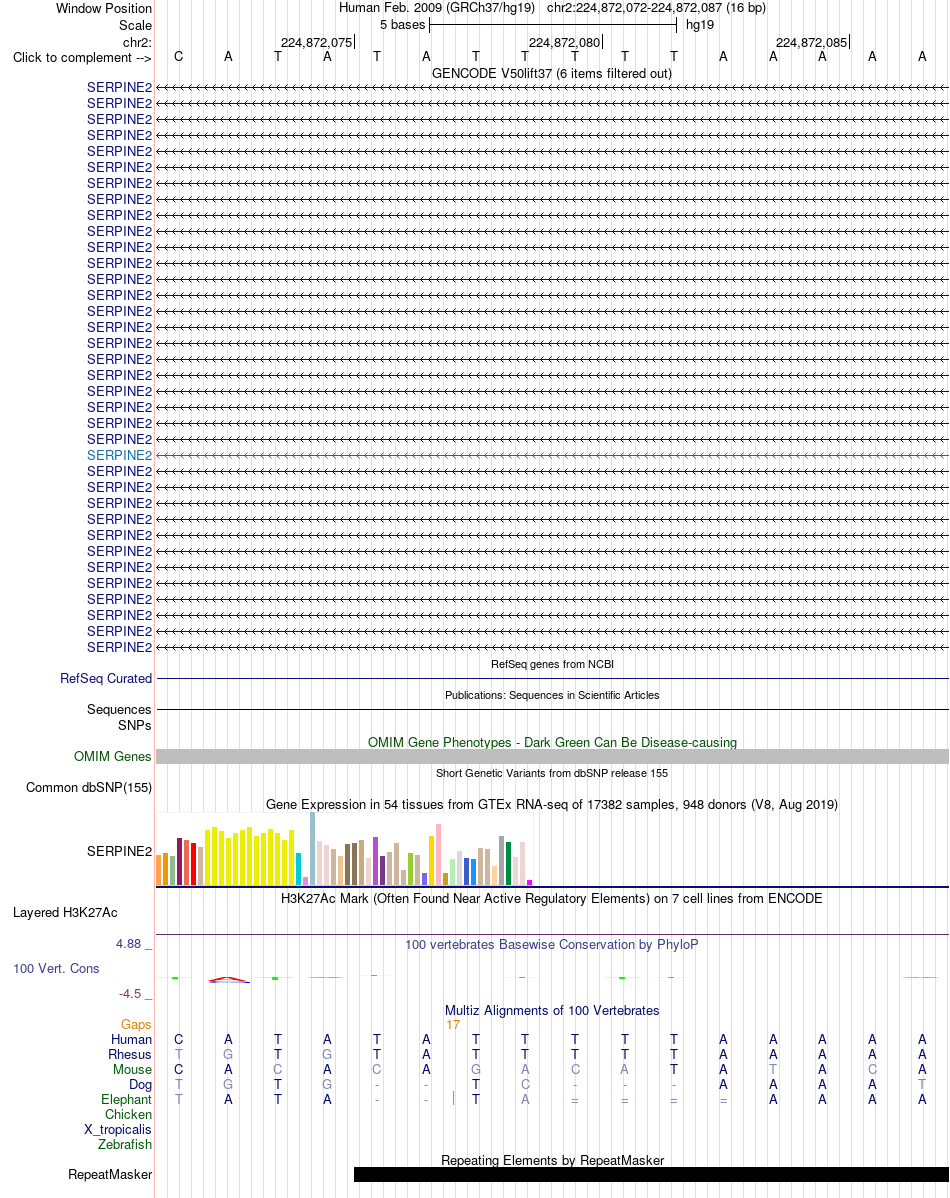The height and width of the screenshot is (1198, 950).
Task: Click the 'Click to complement -->' label
Action: point(82,57)
